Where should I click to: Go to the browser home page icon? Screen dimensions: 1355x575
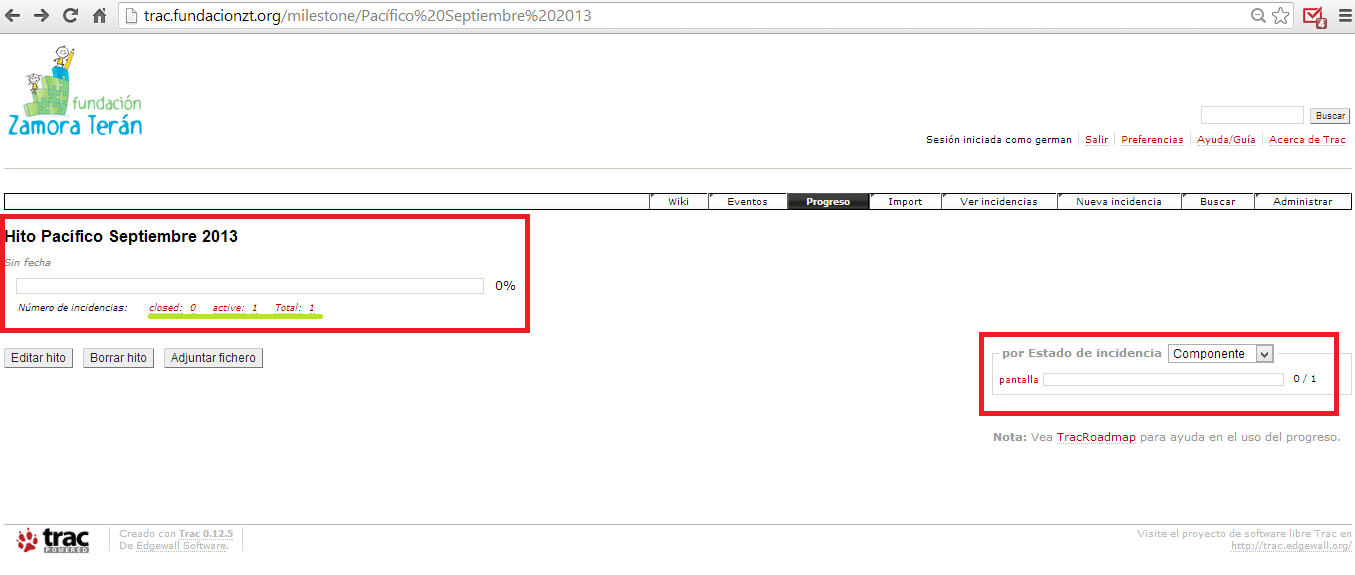pos(100,16)
